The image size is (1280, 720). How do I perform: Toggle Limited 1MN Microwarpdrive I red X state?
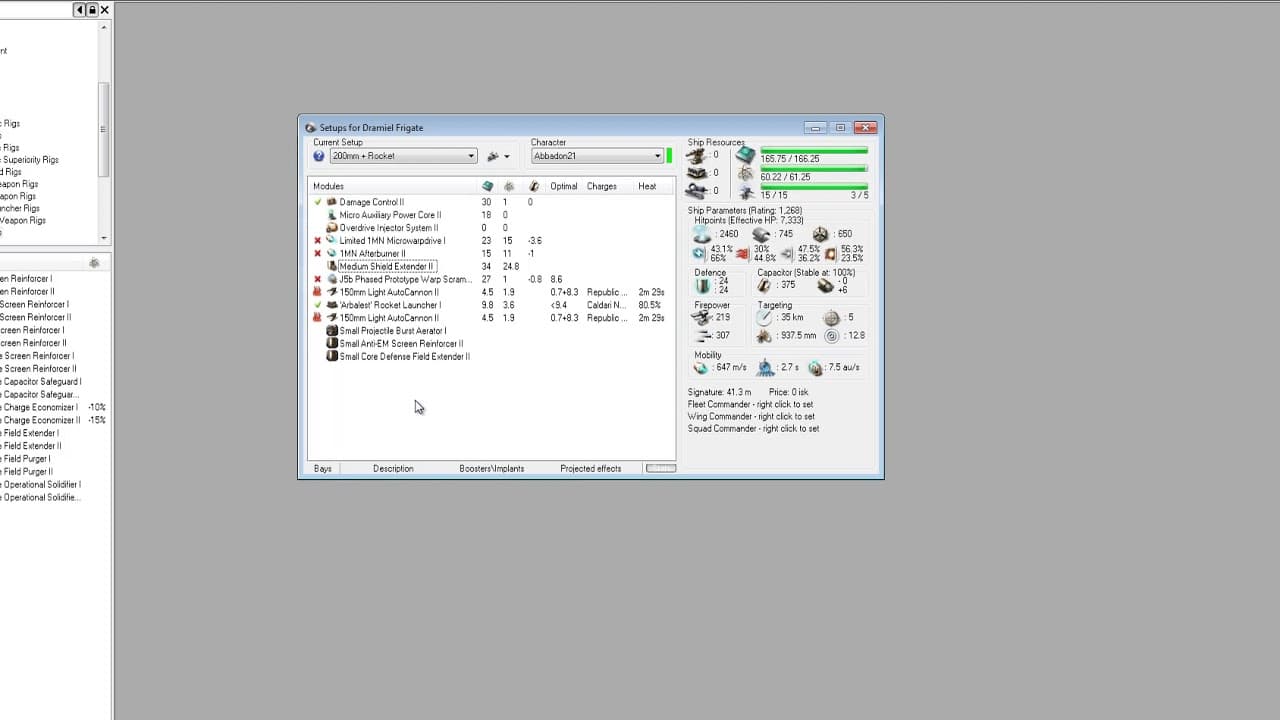click(x=318, y=241)
